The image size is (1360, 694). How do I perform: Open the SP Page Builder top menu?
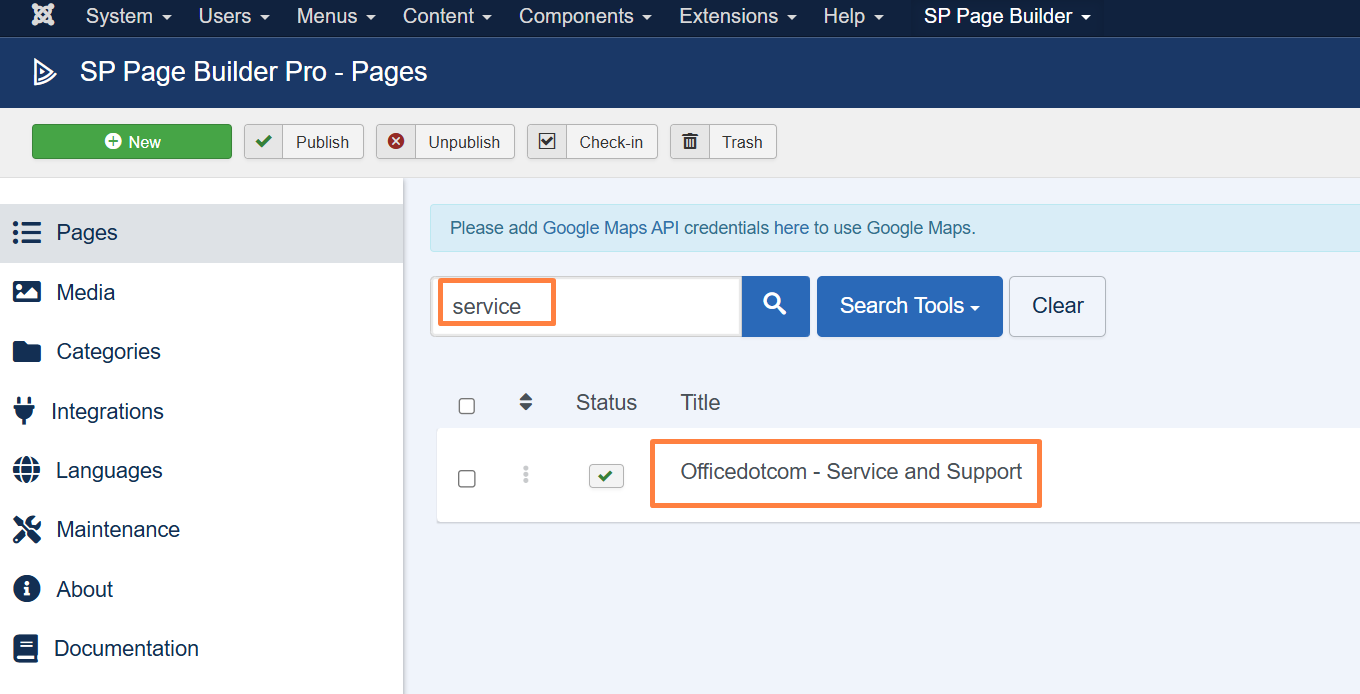[1007, 16]
